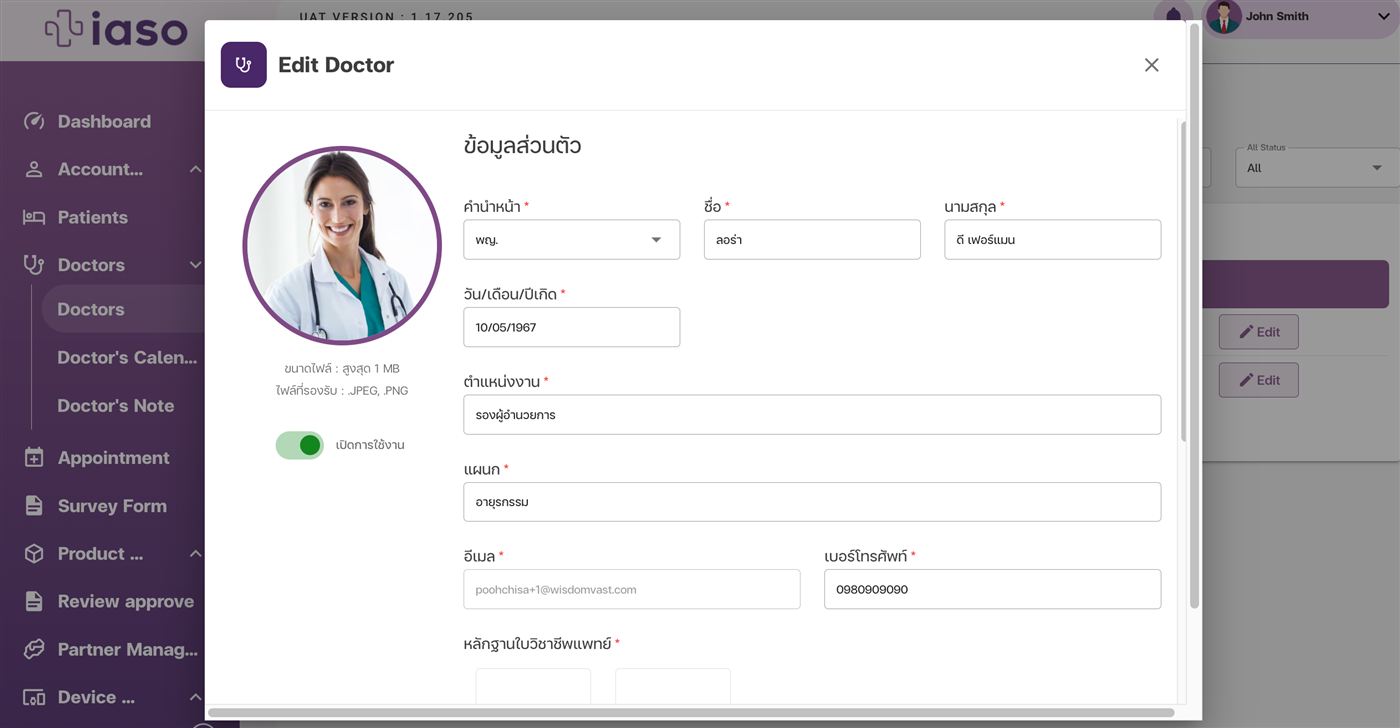
Task: Click the Review approve document icon
Action: (x=34, y=601)
